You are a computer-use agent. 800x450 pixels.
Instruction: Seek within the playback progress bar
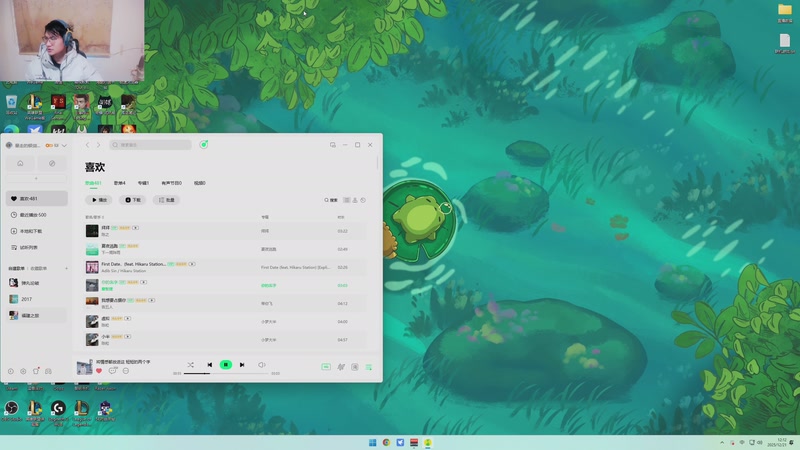226,373
